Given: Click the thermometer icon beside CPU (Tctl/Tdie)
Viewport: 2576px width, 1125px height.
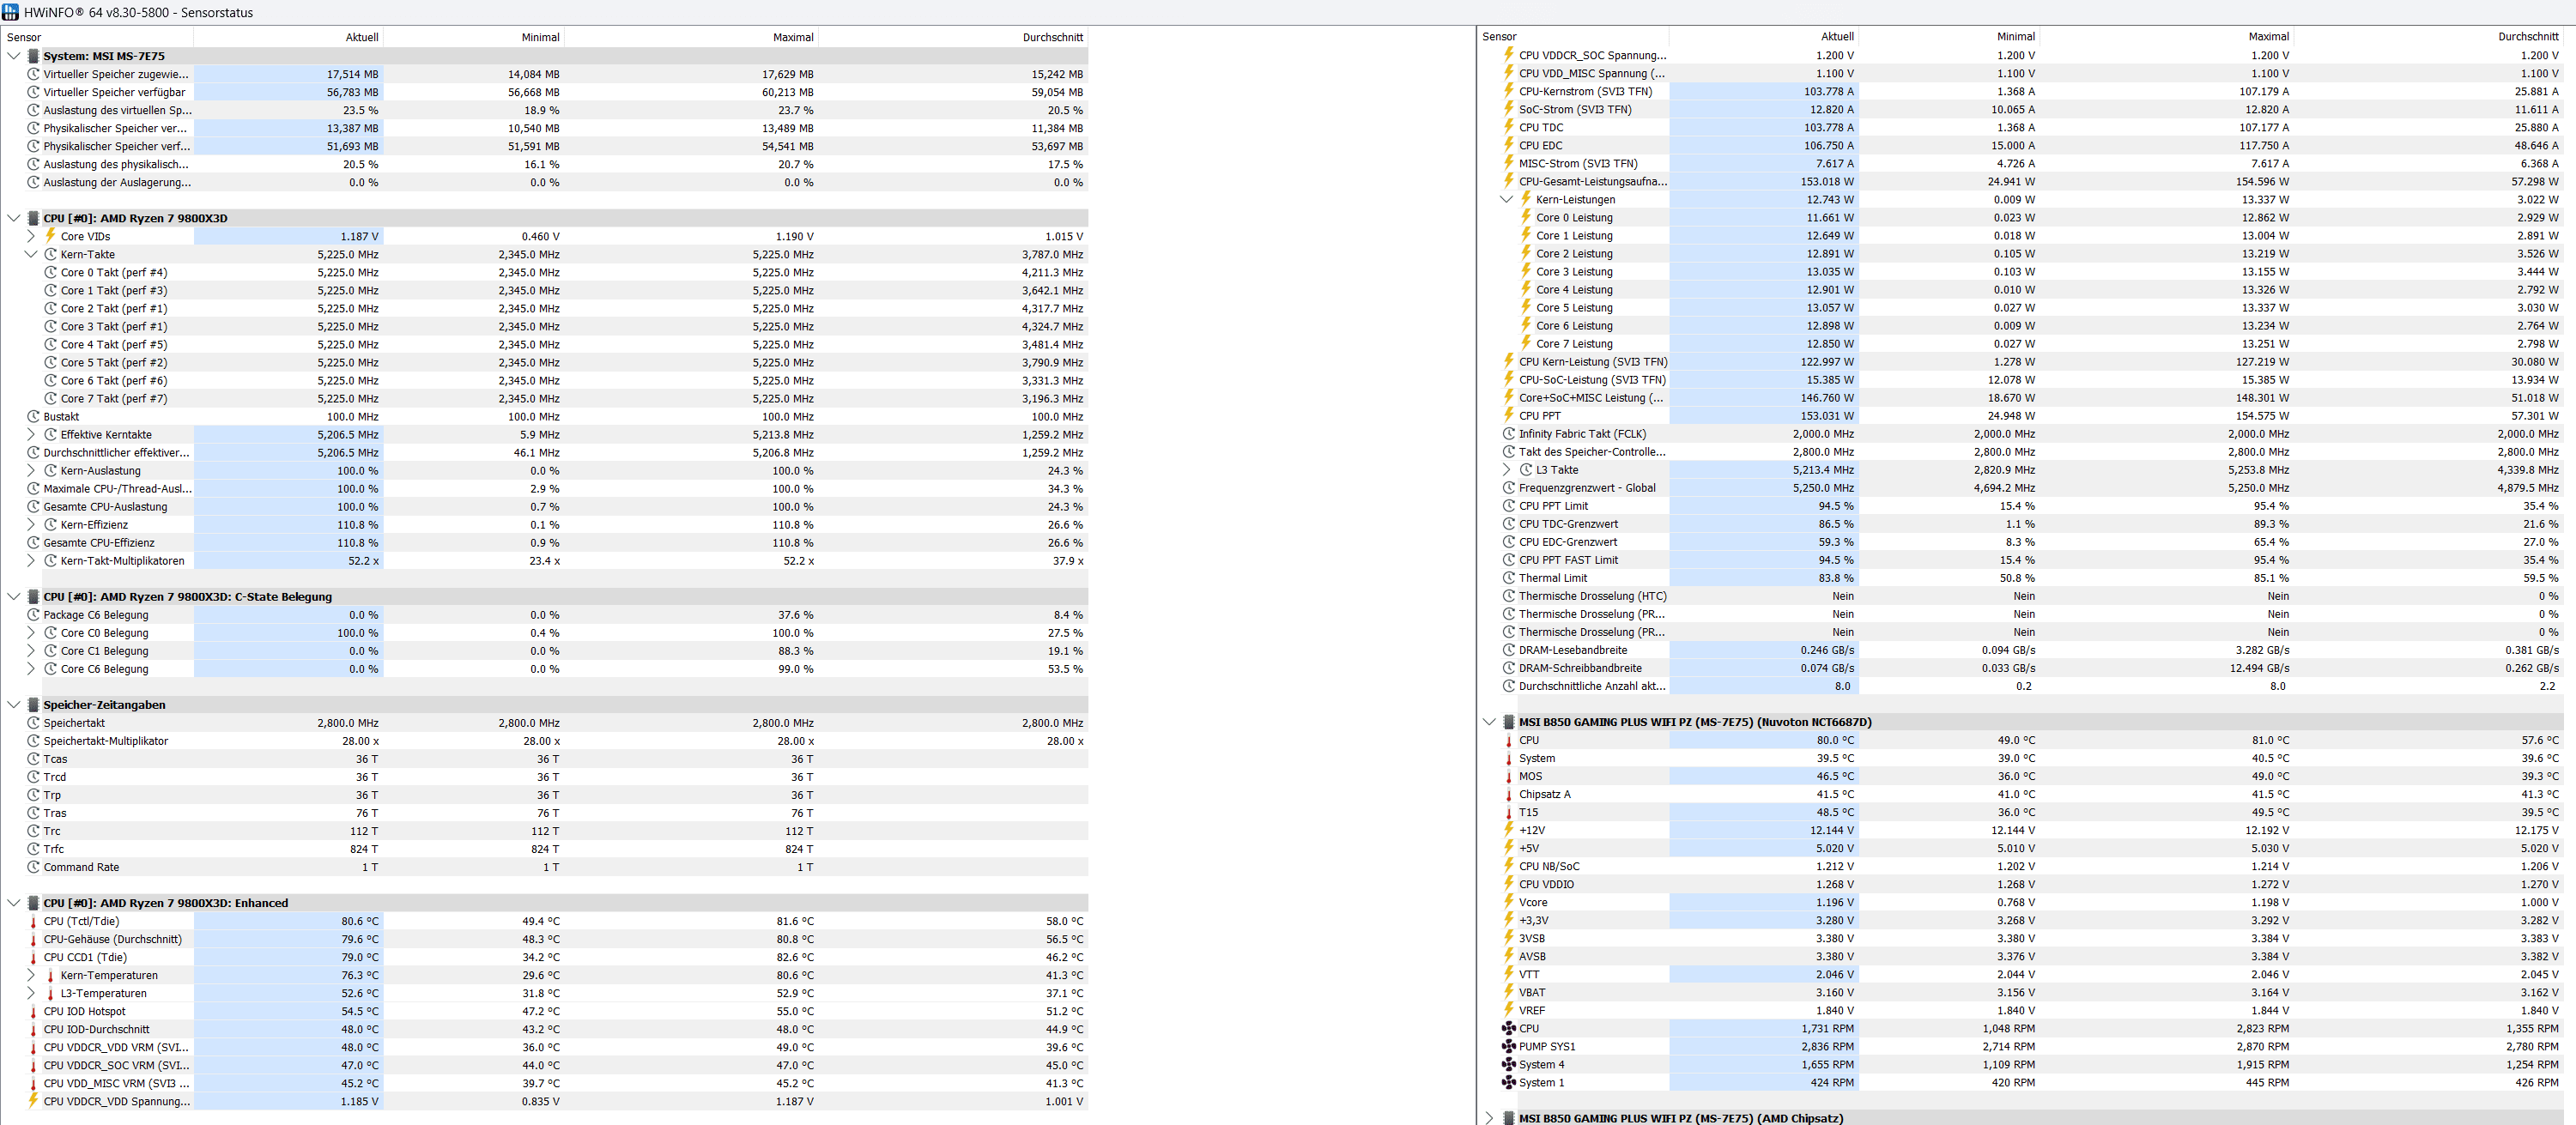Looking at the screenshot, I should coord(33,921).
